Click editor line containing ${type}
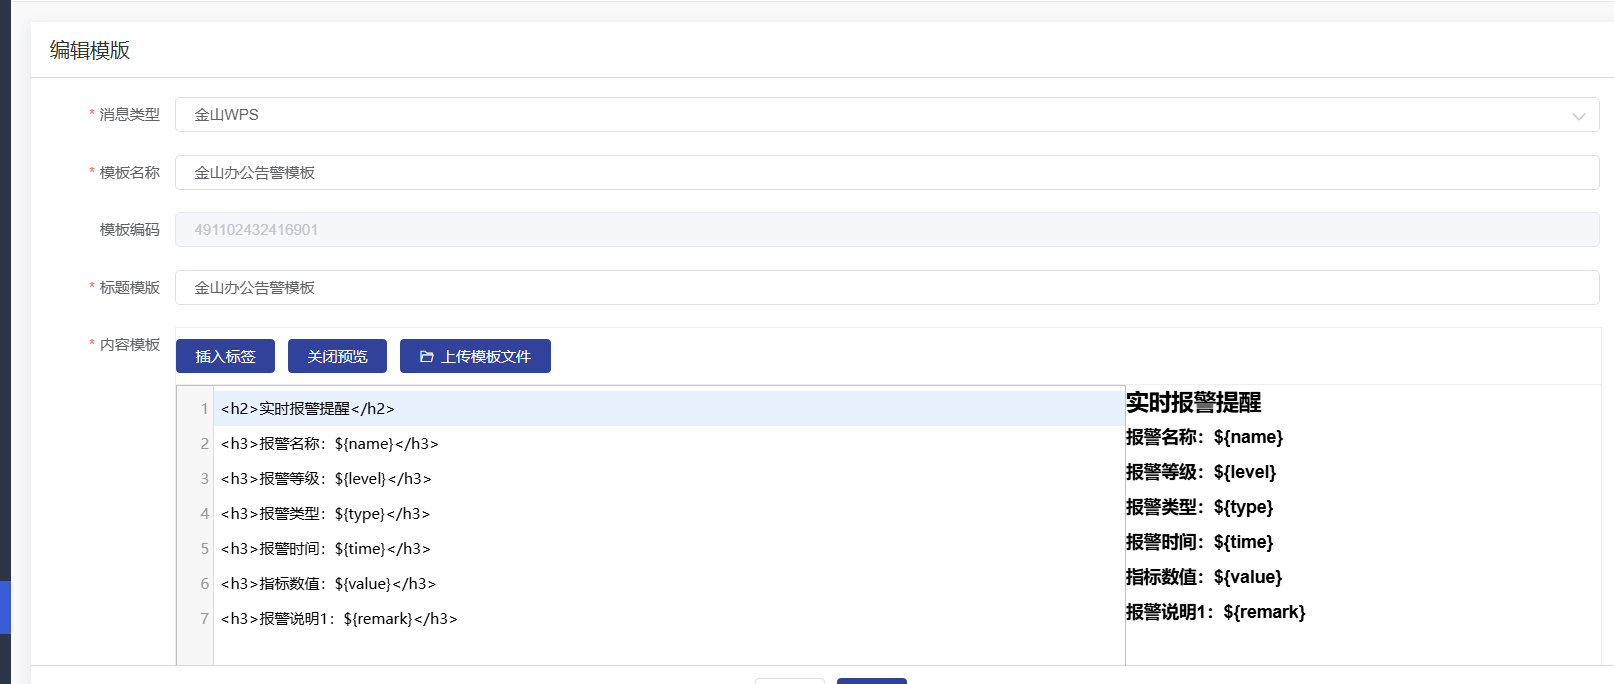1614x684 pixels. (326, 514)
